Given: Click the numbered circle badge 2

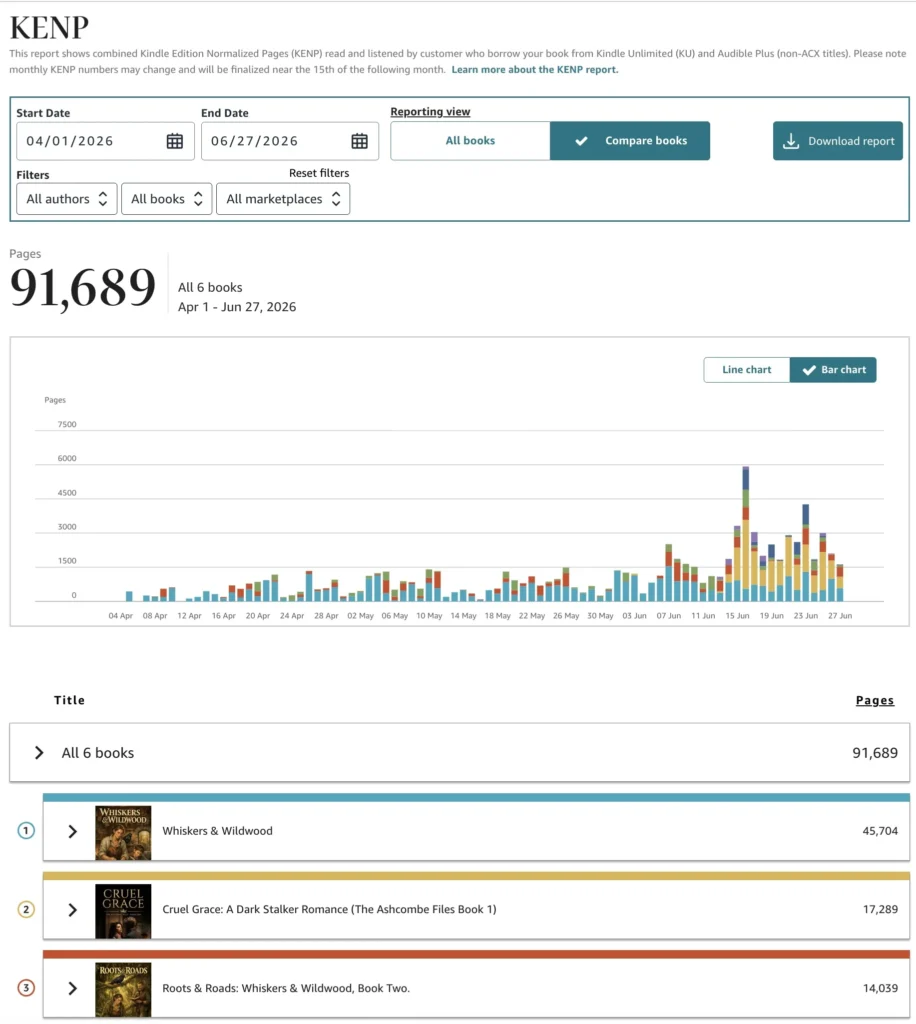Looking at the screenshot, I should (26, 909).
